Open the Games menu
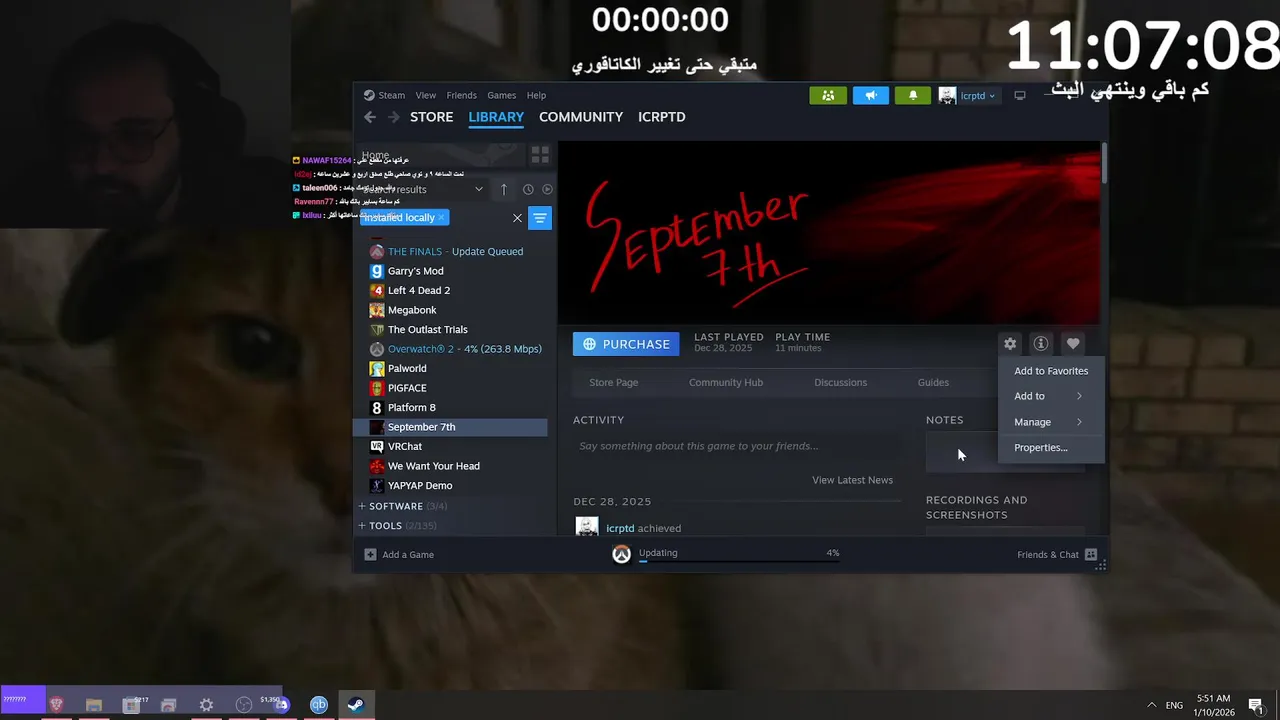 coord(501,95)
